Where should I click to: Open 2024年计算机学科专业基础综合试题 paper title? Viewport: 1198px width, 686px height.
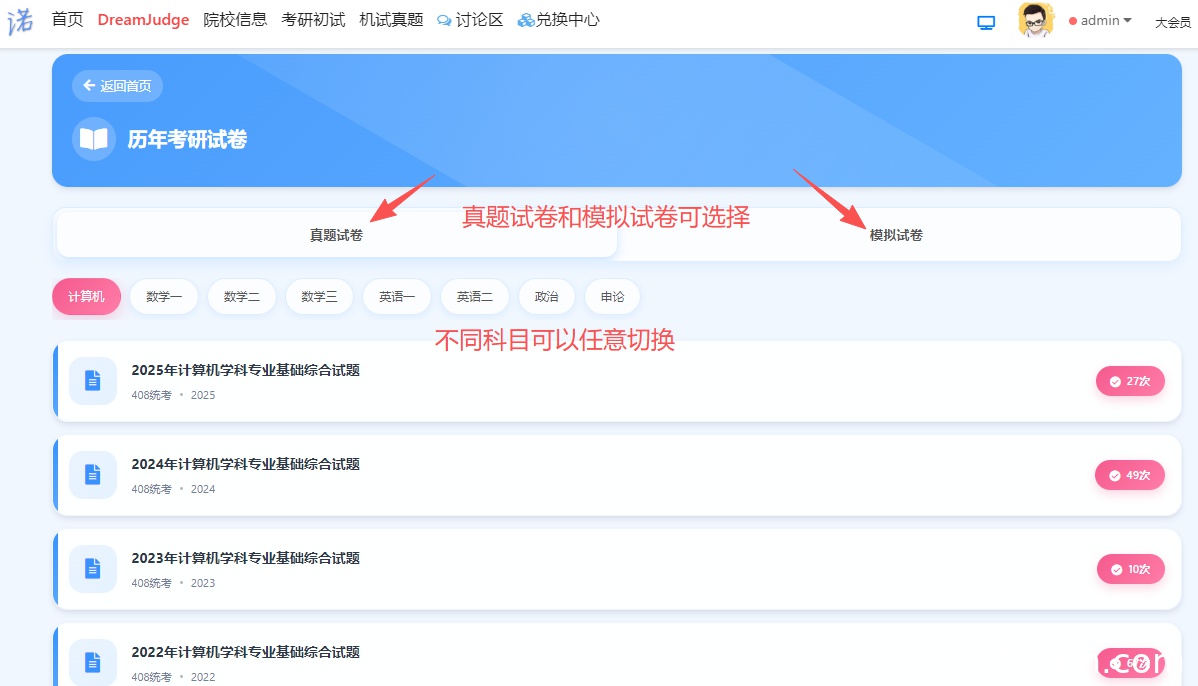245,464
